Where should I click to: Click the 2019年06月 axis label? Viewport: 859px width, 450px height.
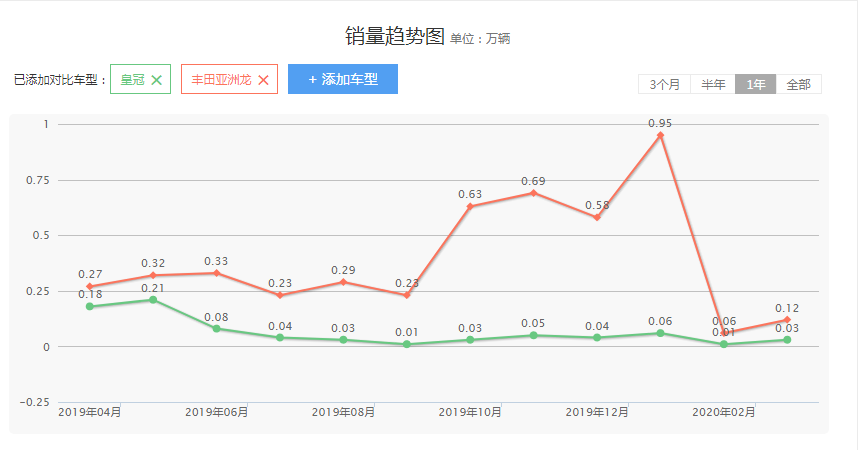tap(216, 412)
